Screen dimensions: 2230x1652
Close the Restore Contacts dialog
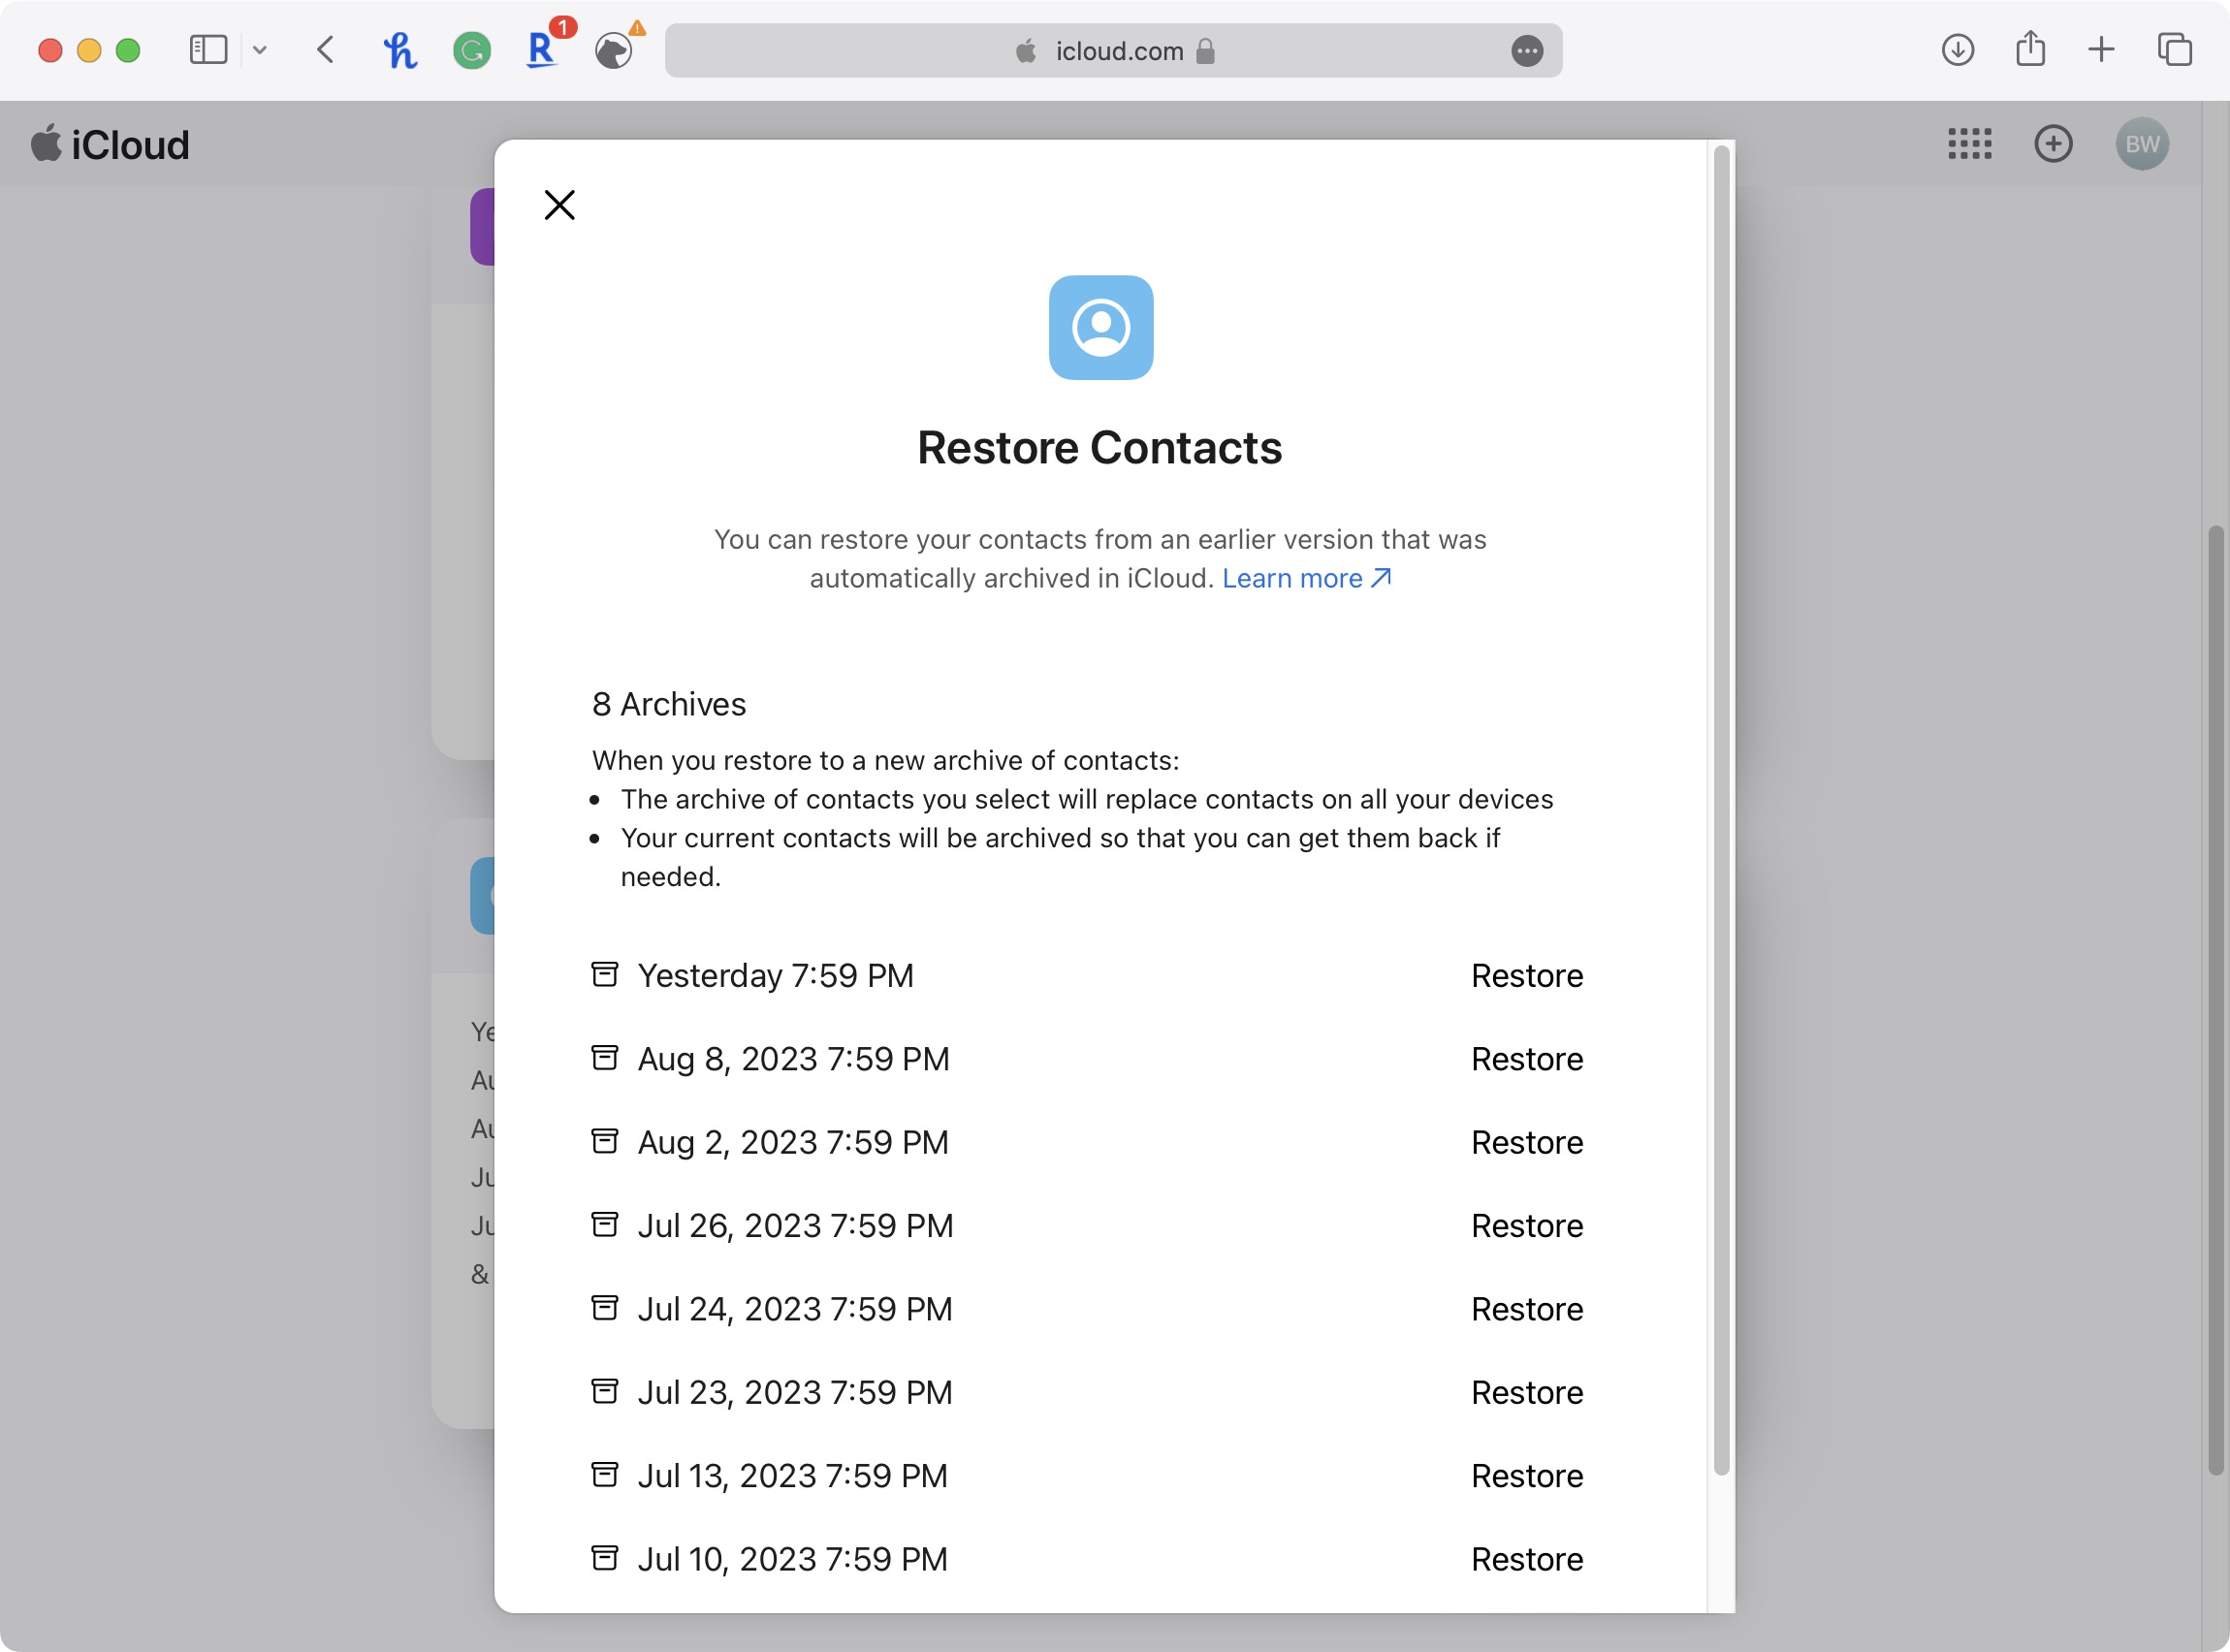click(559, 205)
